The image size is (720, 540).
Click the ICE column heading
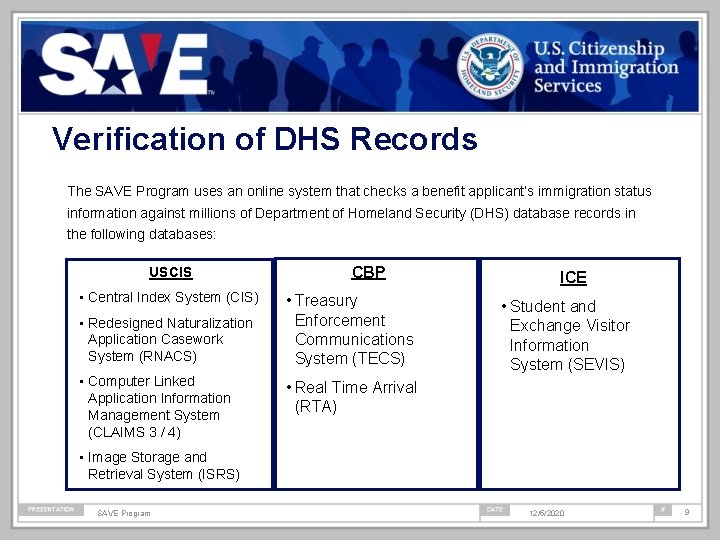[x=573, y=277]
